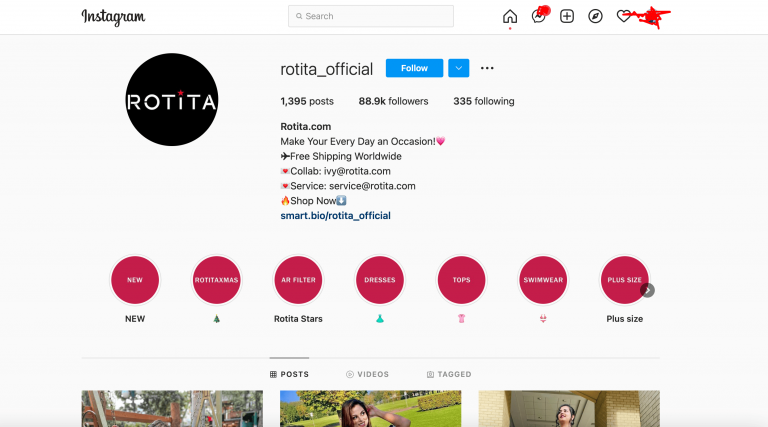Open the AR FILTER highlight circle

point(298,280)
